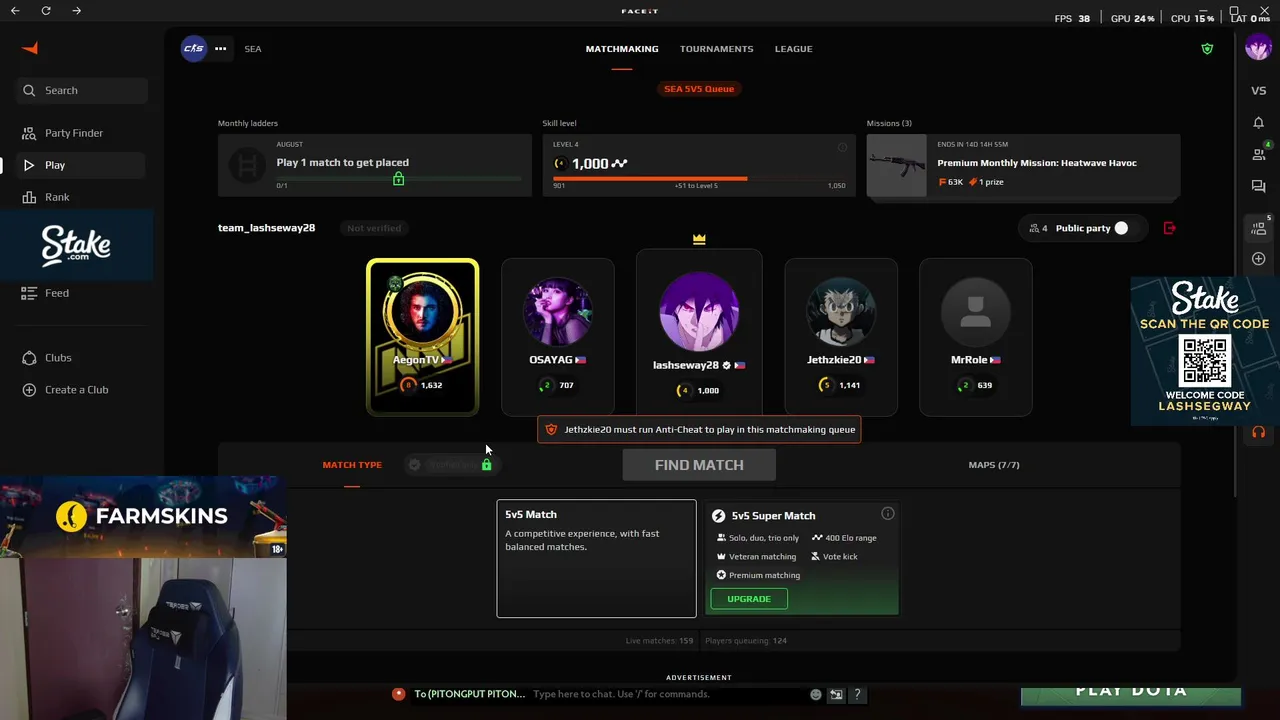Open the chat help question mark

click(857, 694)
